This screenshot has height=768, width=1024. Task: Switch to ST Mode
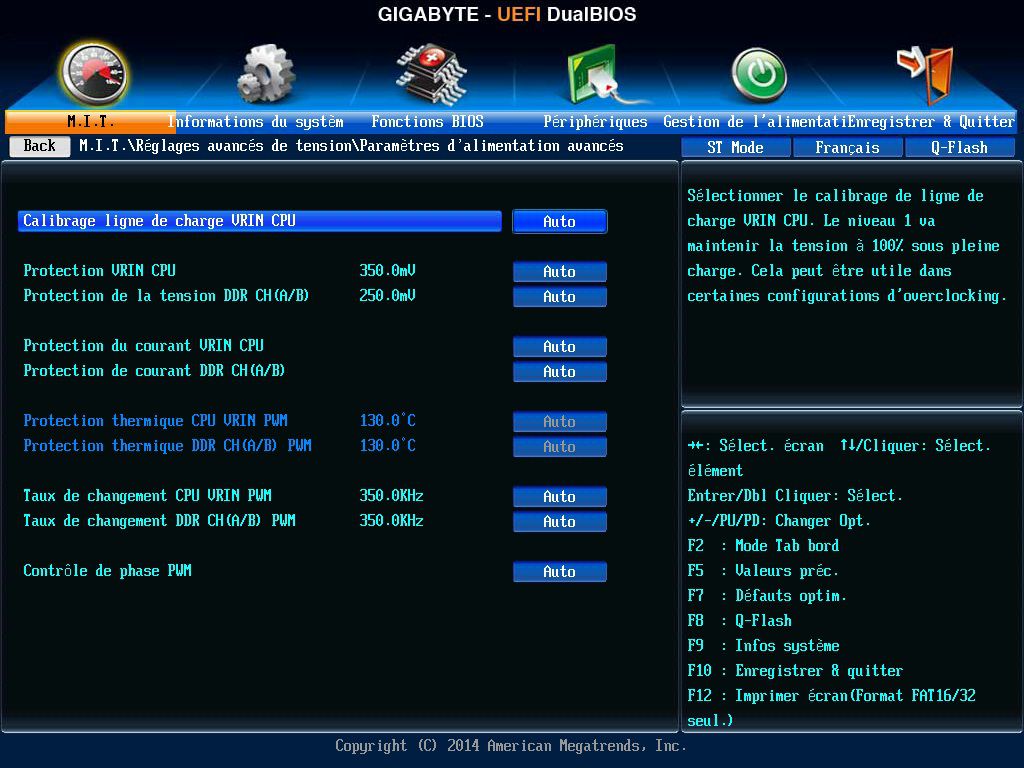click(735, 148)
